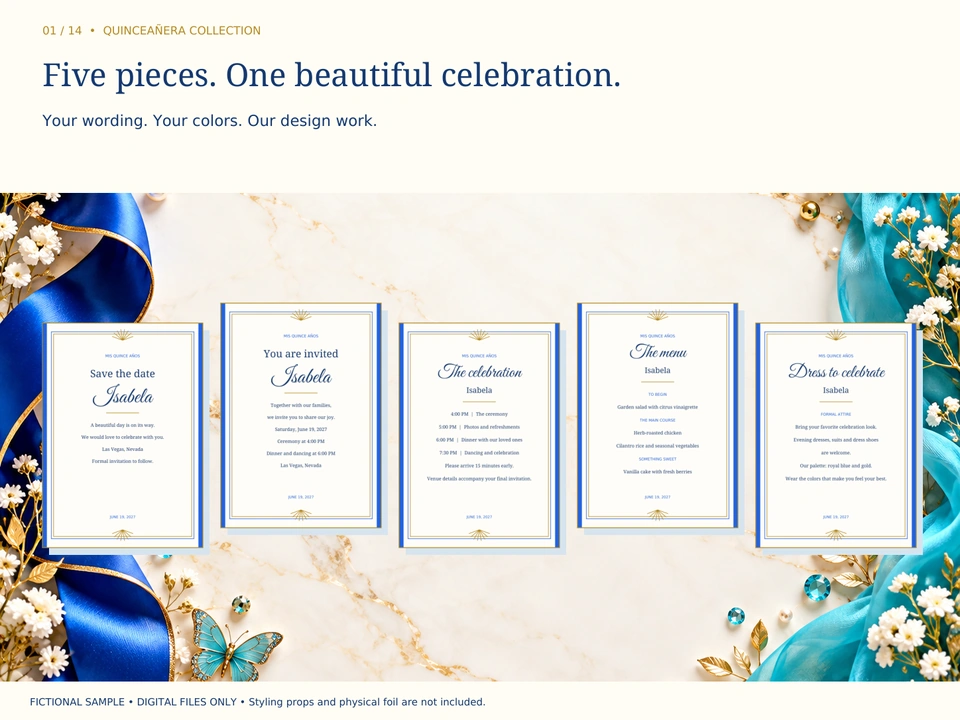
Task: Click "Wear the colors that make you feel your best."
Action: 836,478
